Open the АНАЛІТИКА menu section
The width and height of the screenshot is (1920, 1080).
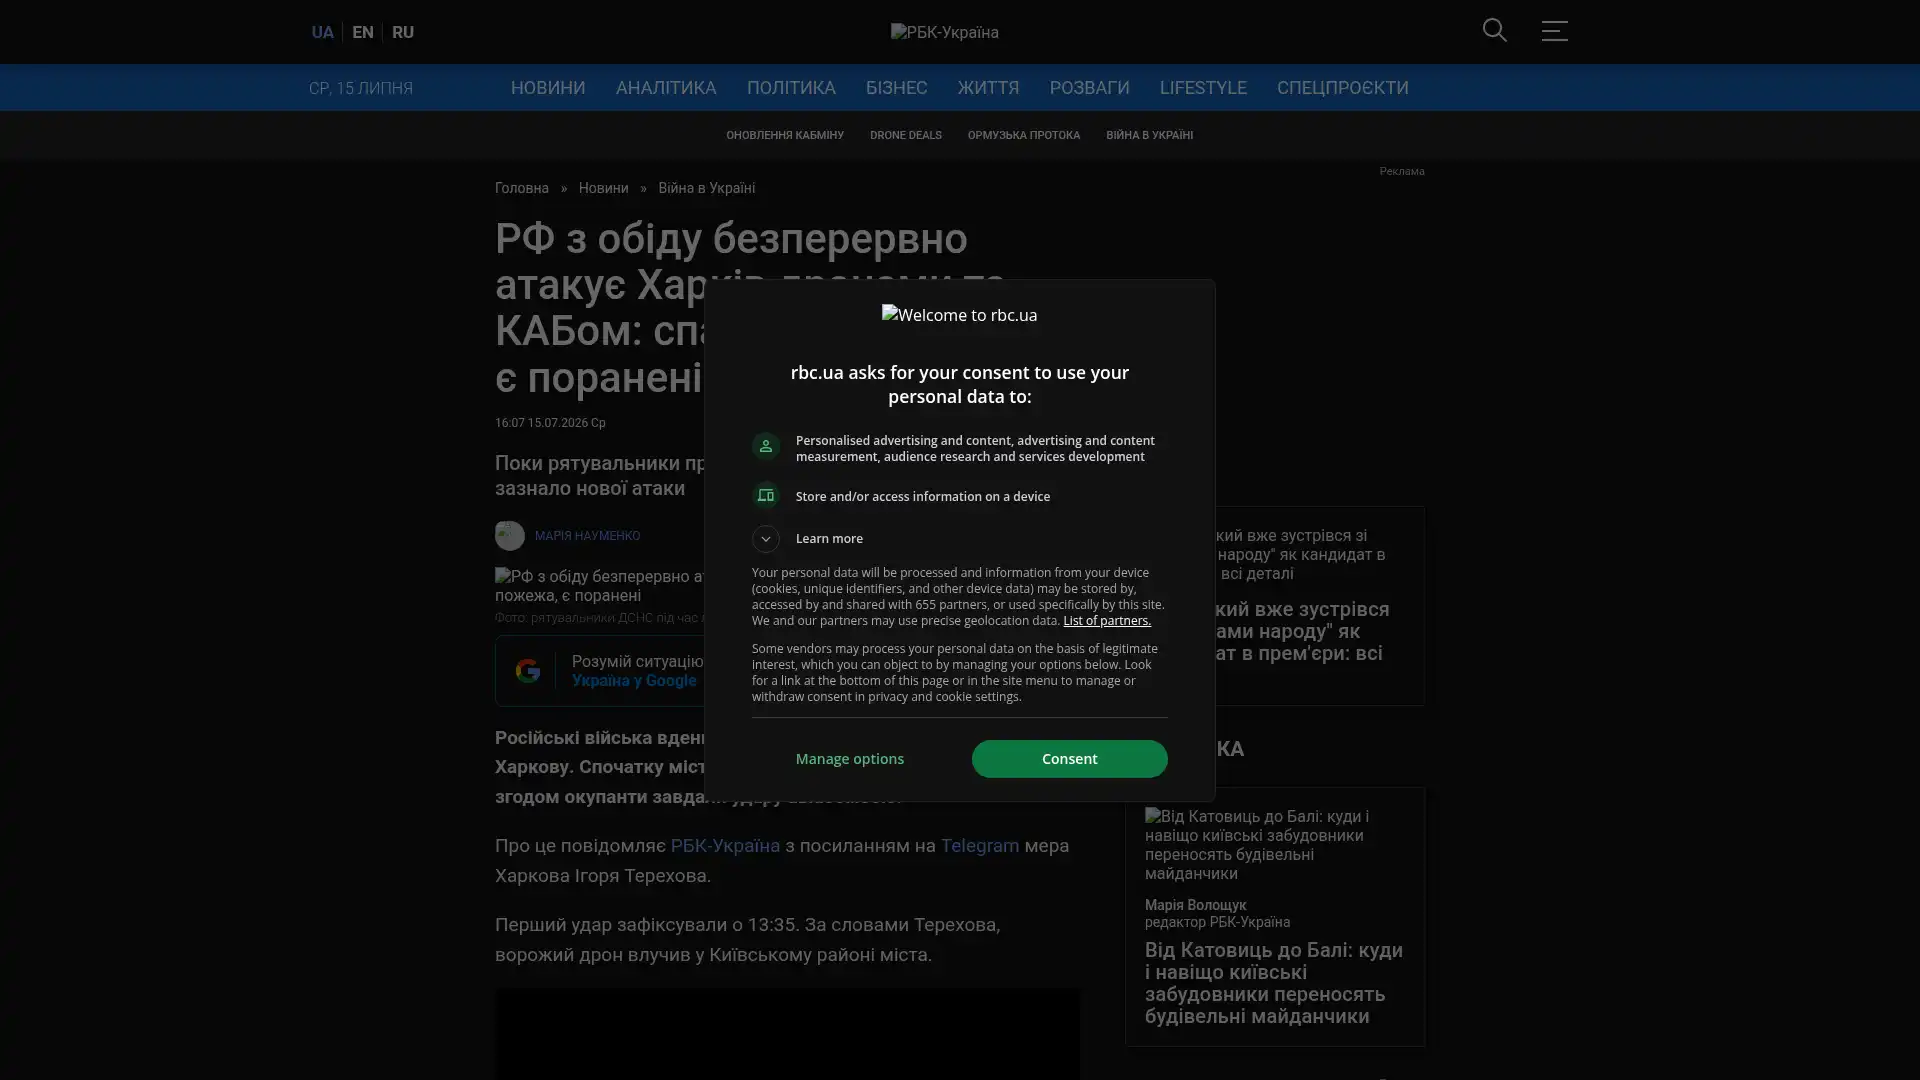coord(666,88)
